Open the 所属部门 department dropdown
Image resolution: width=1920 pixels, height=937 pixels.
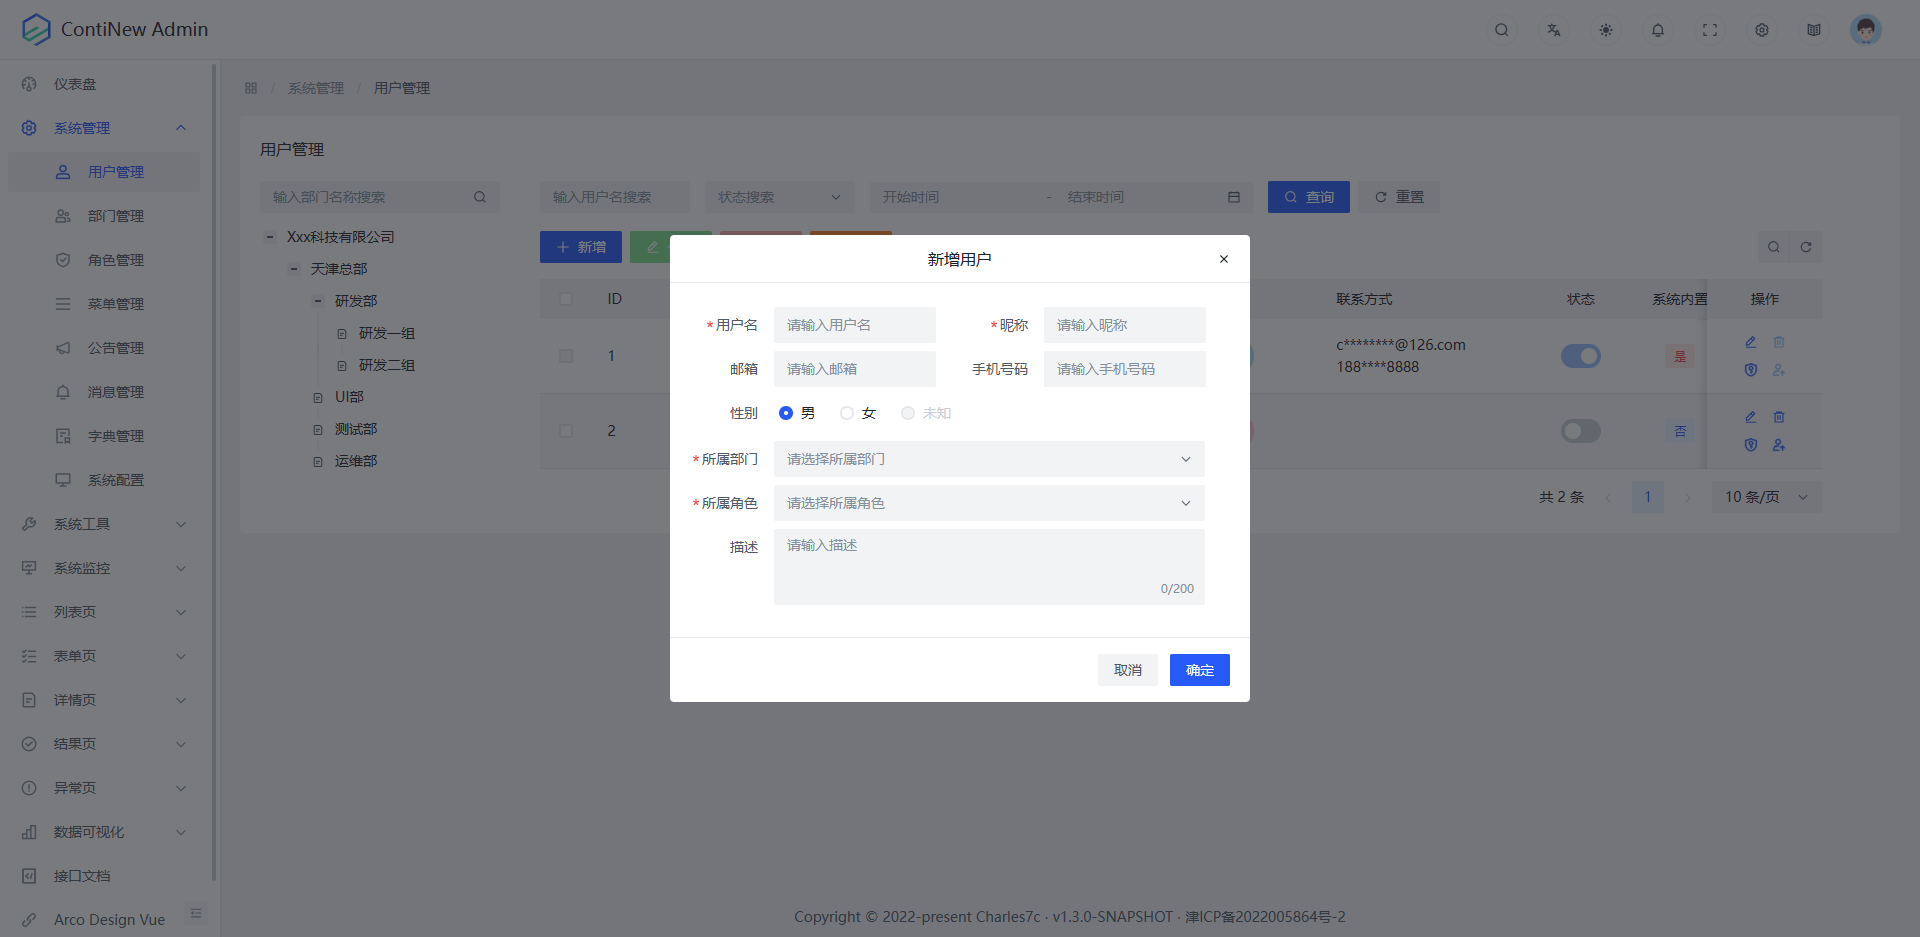(988, 459)
